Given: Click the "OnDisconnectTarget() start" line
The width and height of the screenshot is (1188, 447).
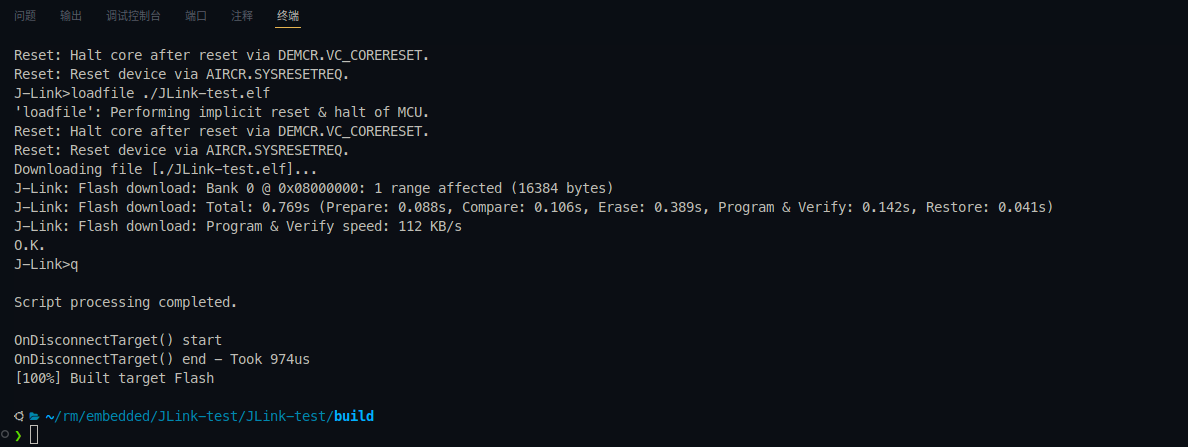Looking at the screenshot, I should pyautogui.click(x=118, y=340).
